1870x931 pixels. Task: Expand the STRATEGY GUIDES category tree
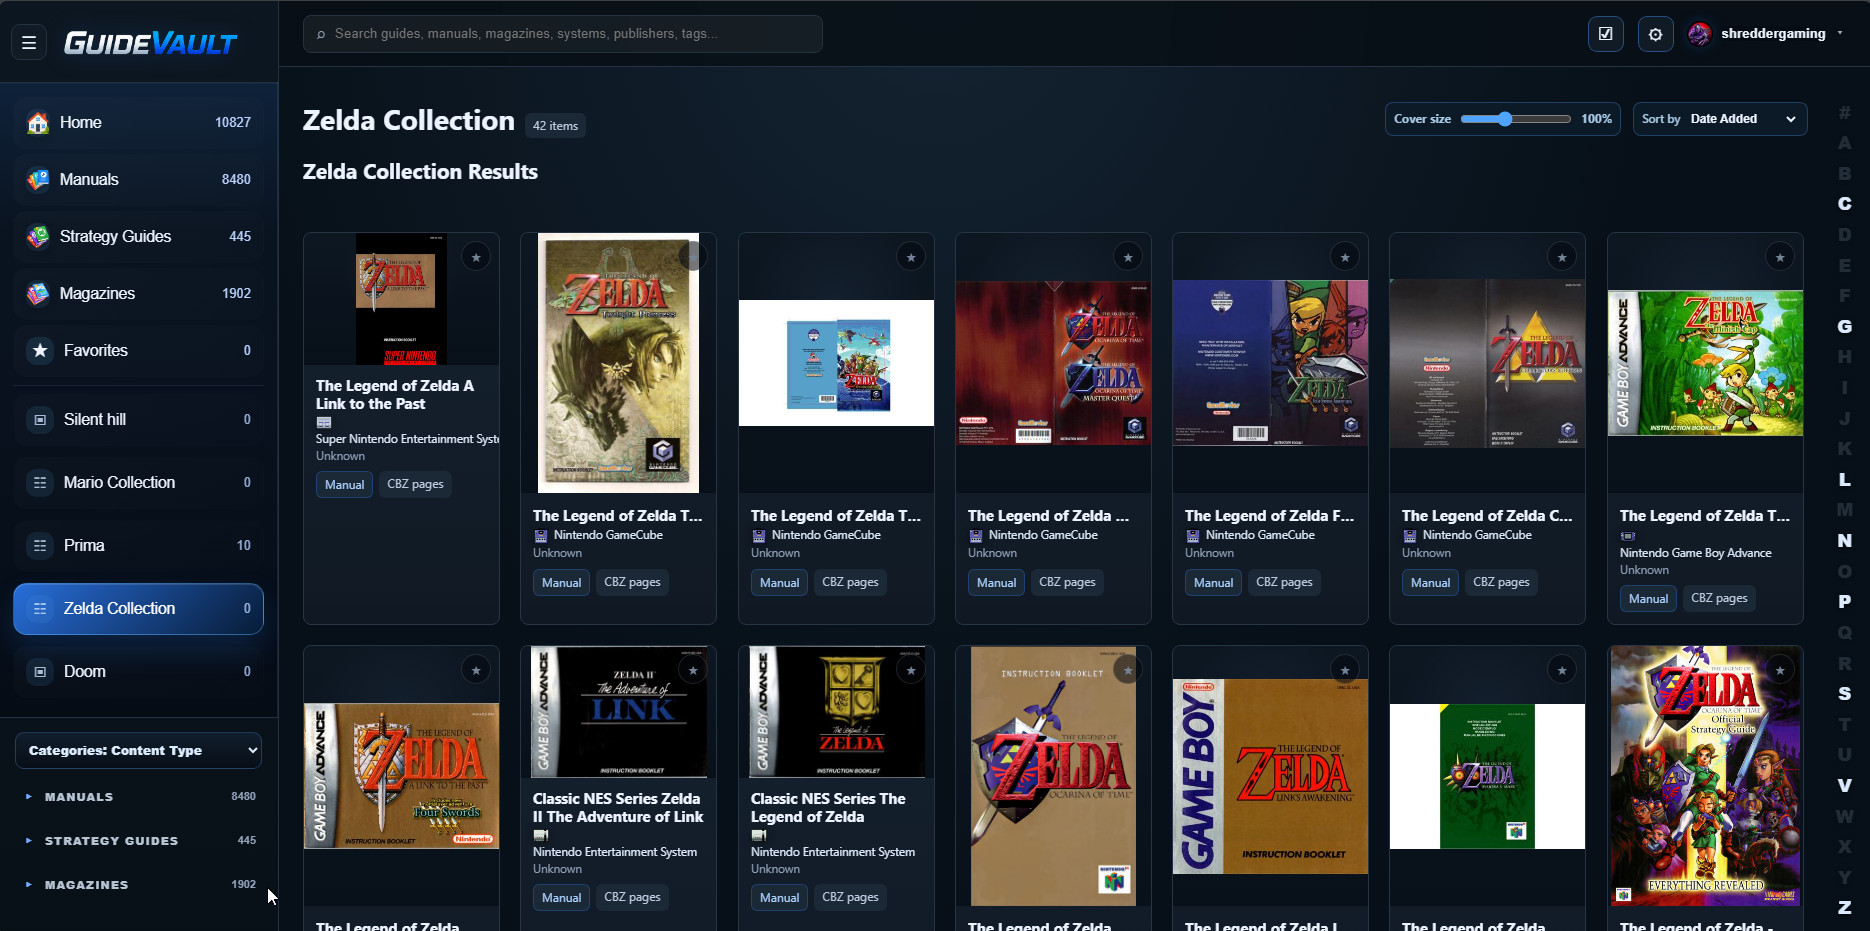[29, 841]
